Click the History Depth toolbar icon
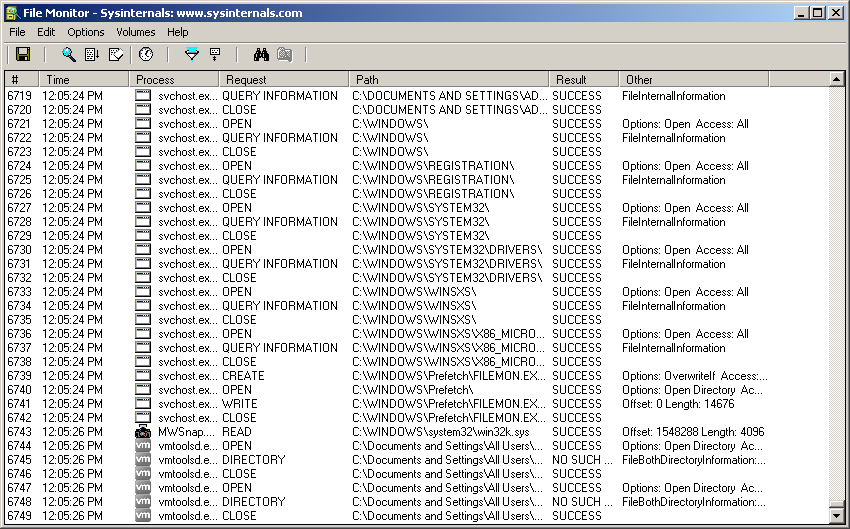This screenshot has width=850, height=529. [215, 55]
